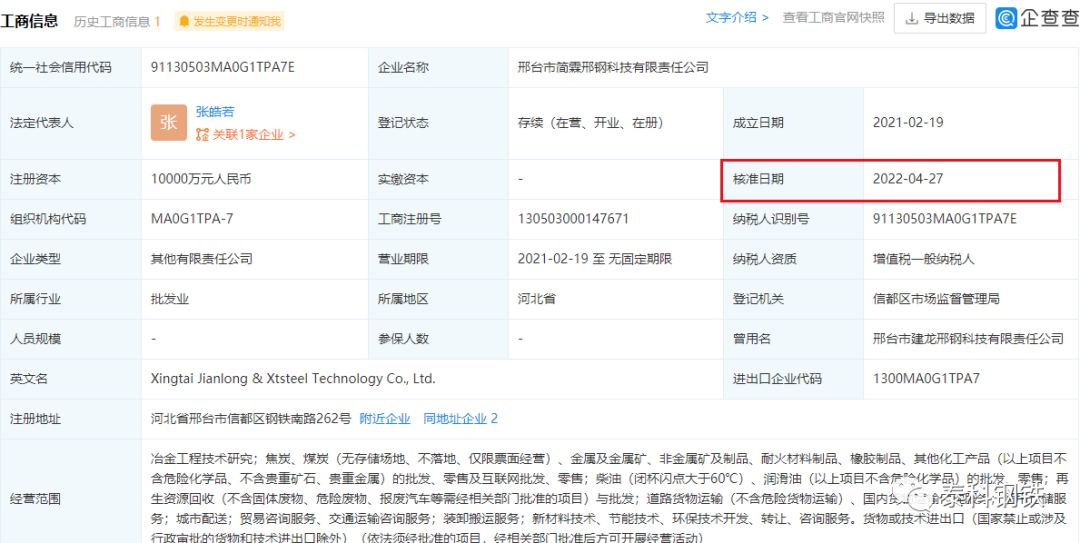Viewport: 1080px width, 543px height.
Task: Open the 关联1家企业 related companies link
Action: tap(246, 134)
